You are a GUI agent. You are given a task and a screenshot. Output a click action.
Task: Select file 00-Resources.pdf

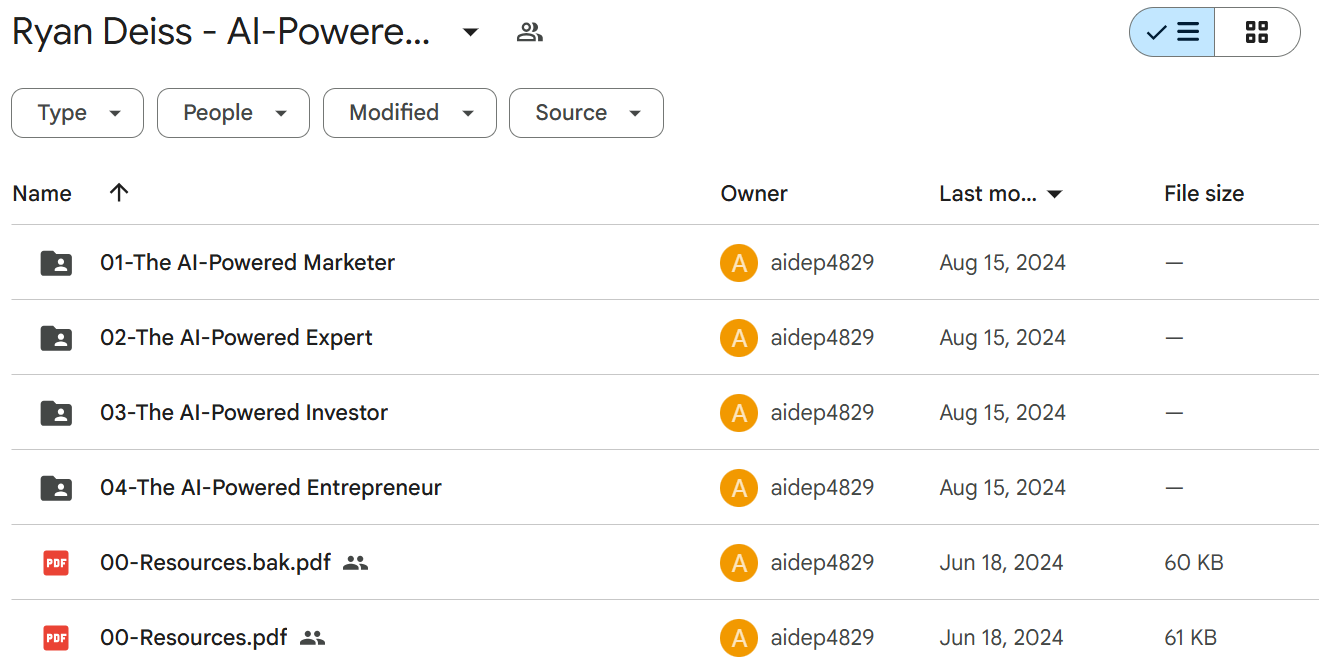click(194, 638)
